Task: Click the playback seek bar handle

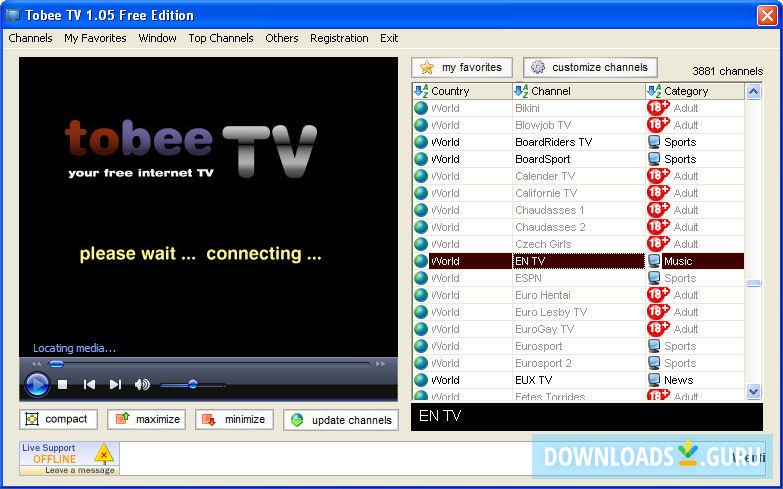Action: [x=56, y=364]
